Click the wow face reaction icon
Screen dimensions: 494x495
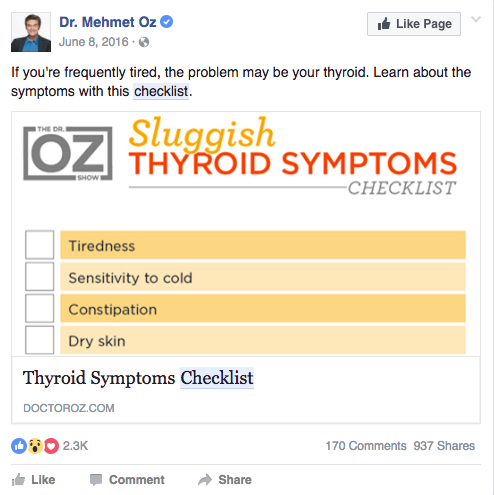pos(35,446)
